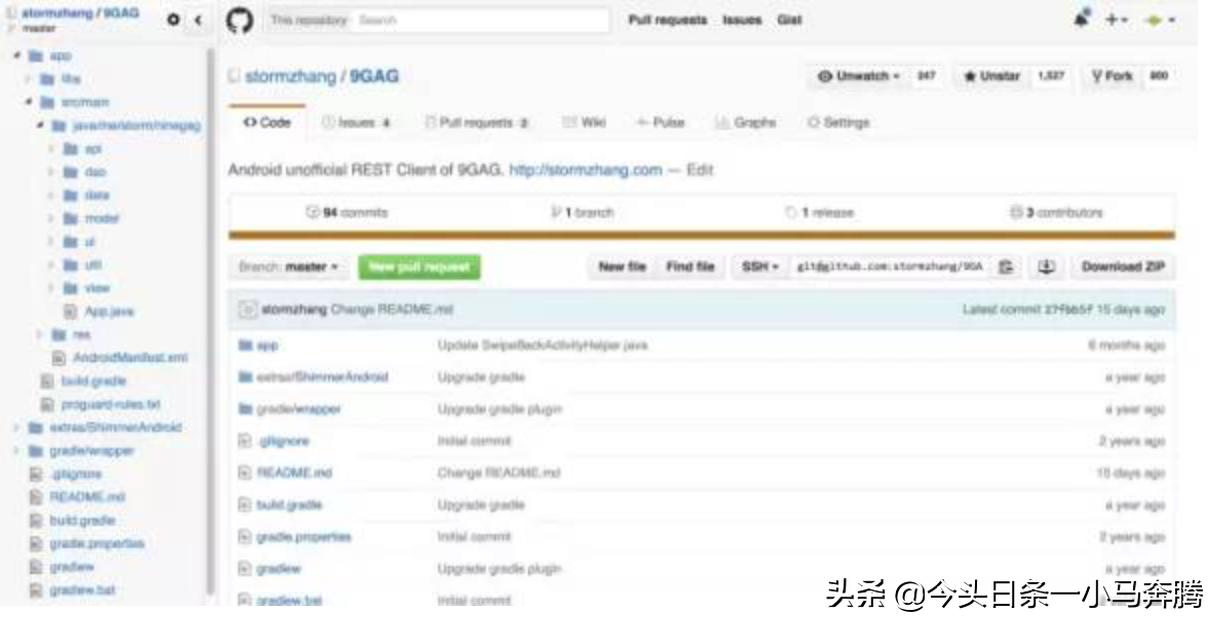View the 1 branch link
Screen dimensions: 1222x628
[582, 213]
